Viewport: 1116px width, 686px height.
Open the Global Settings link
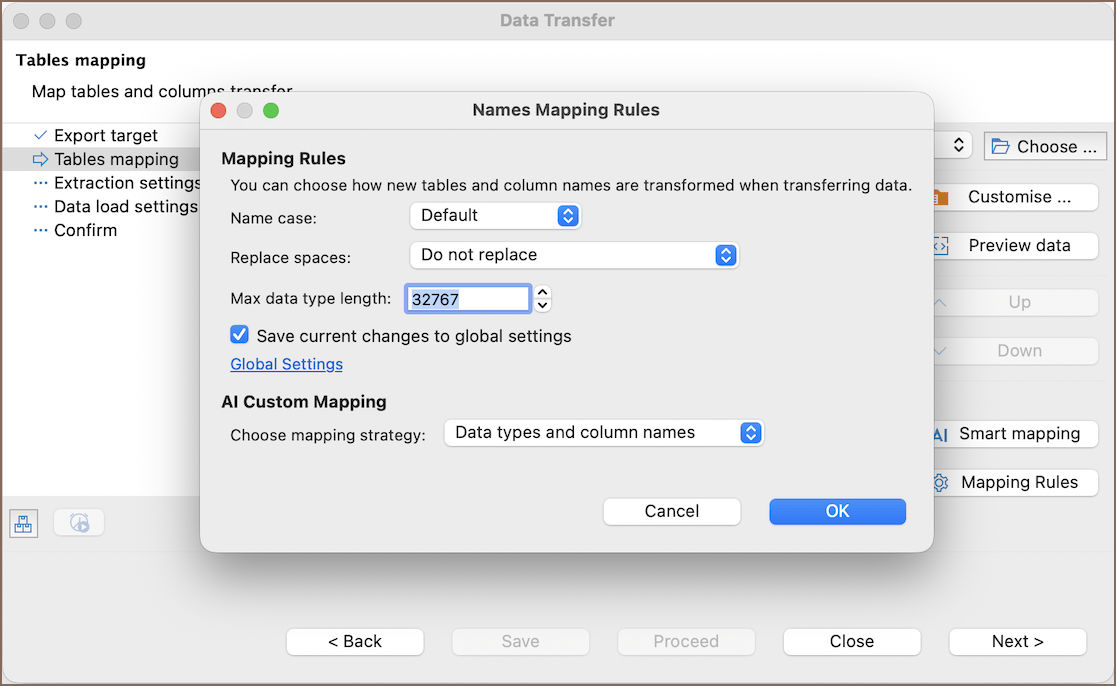tap(286, 364)
